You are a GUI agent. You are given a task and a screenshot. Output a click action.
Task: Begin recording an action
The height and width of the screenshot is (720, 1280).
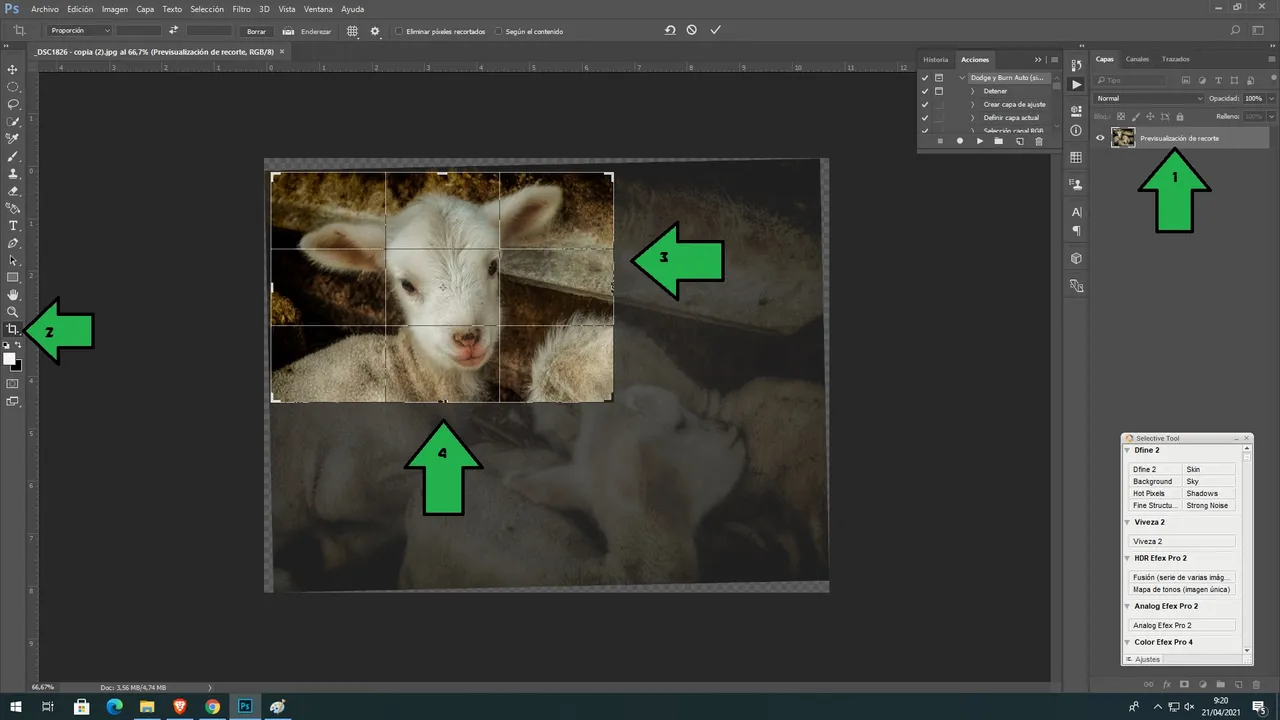pyautogui.click(x=960, y=142)
